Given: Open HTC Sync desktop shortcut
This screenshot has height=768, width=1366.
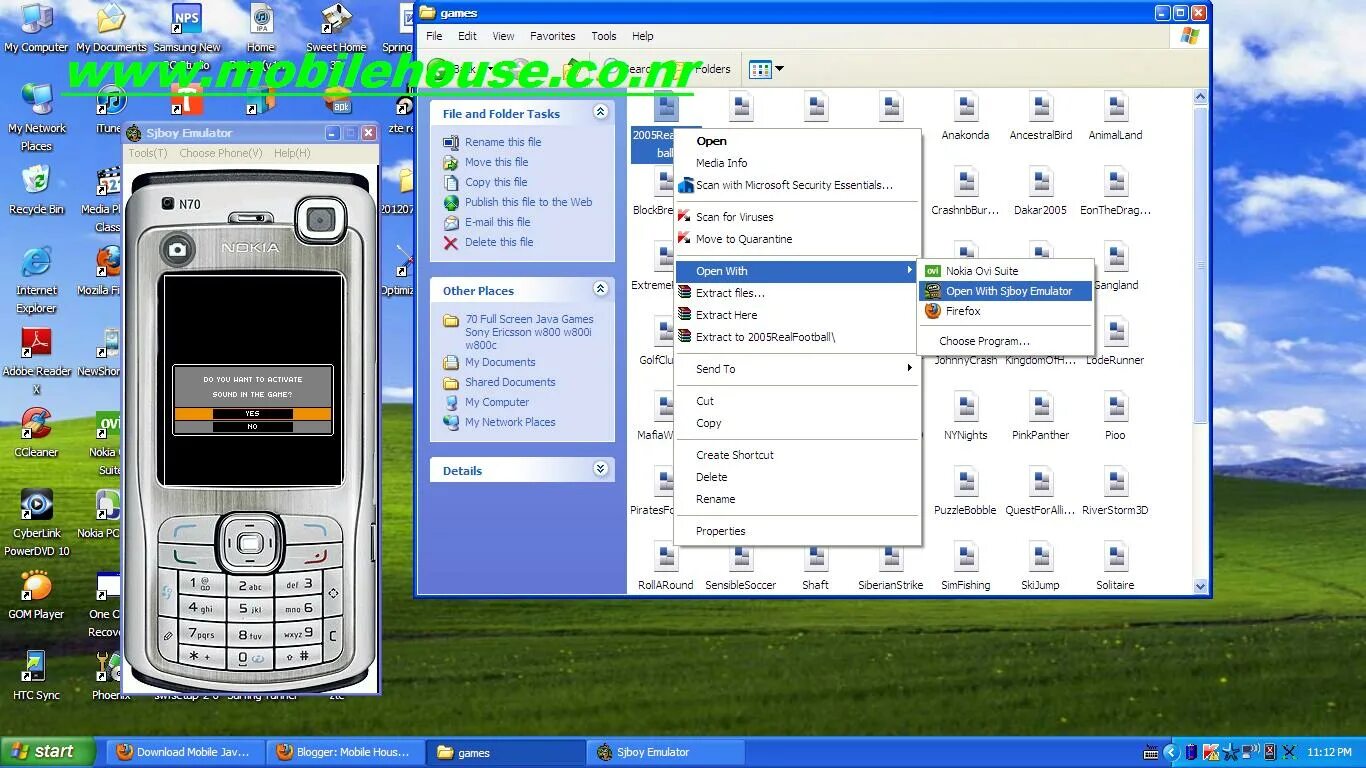Looking at the screenshot, I should tap(36, 676).
